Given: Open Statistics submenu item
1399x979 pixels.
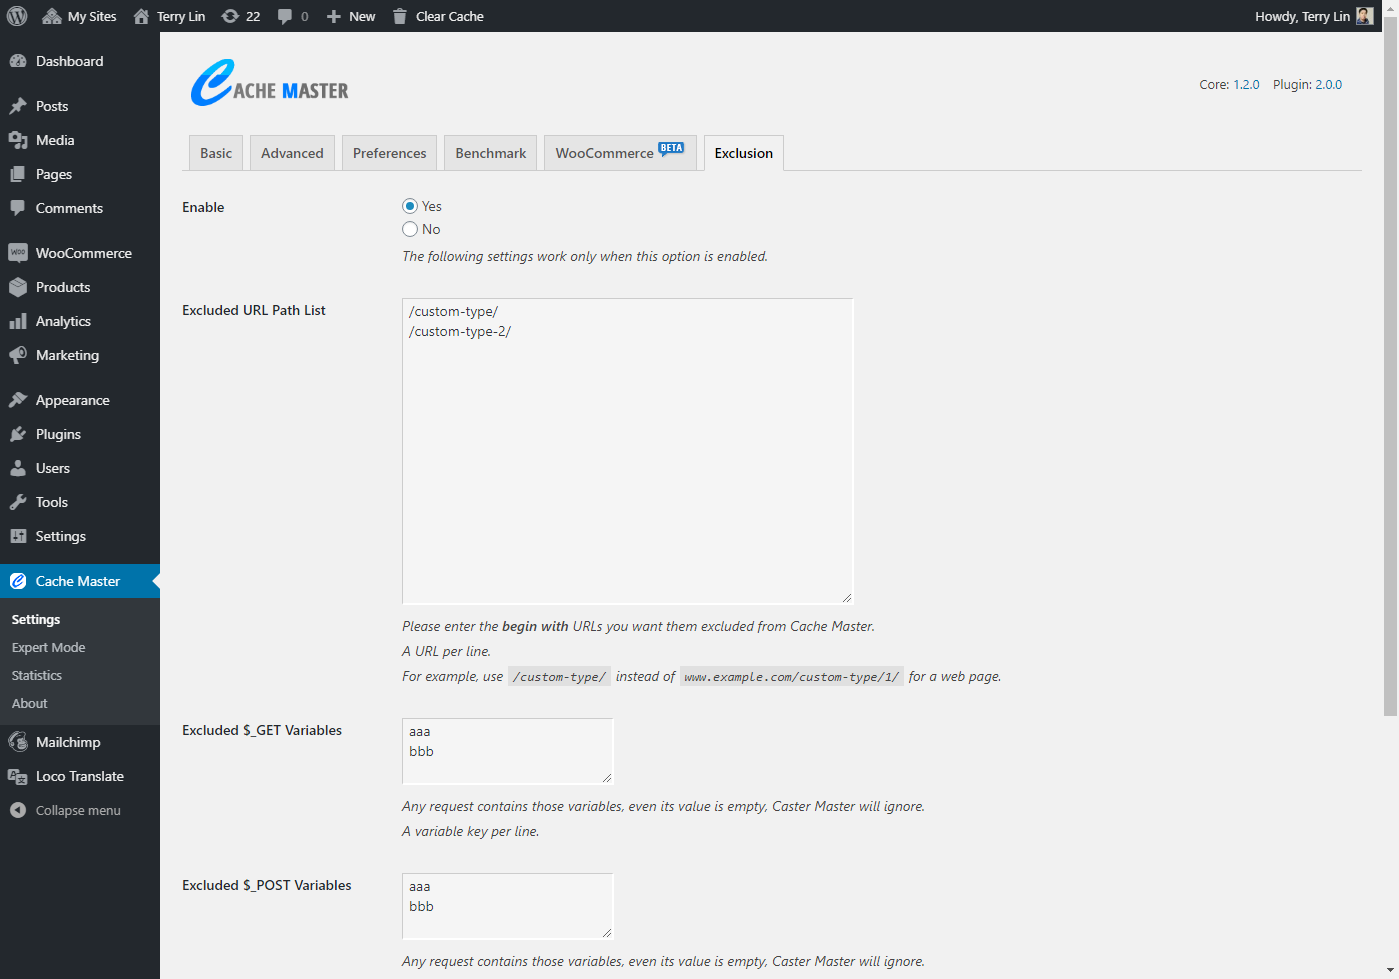Looking at the screenshot, I should point(37,675).
